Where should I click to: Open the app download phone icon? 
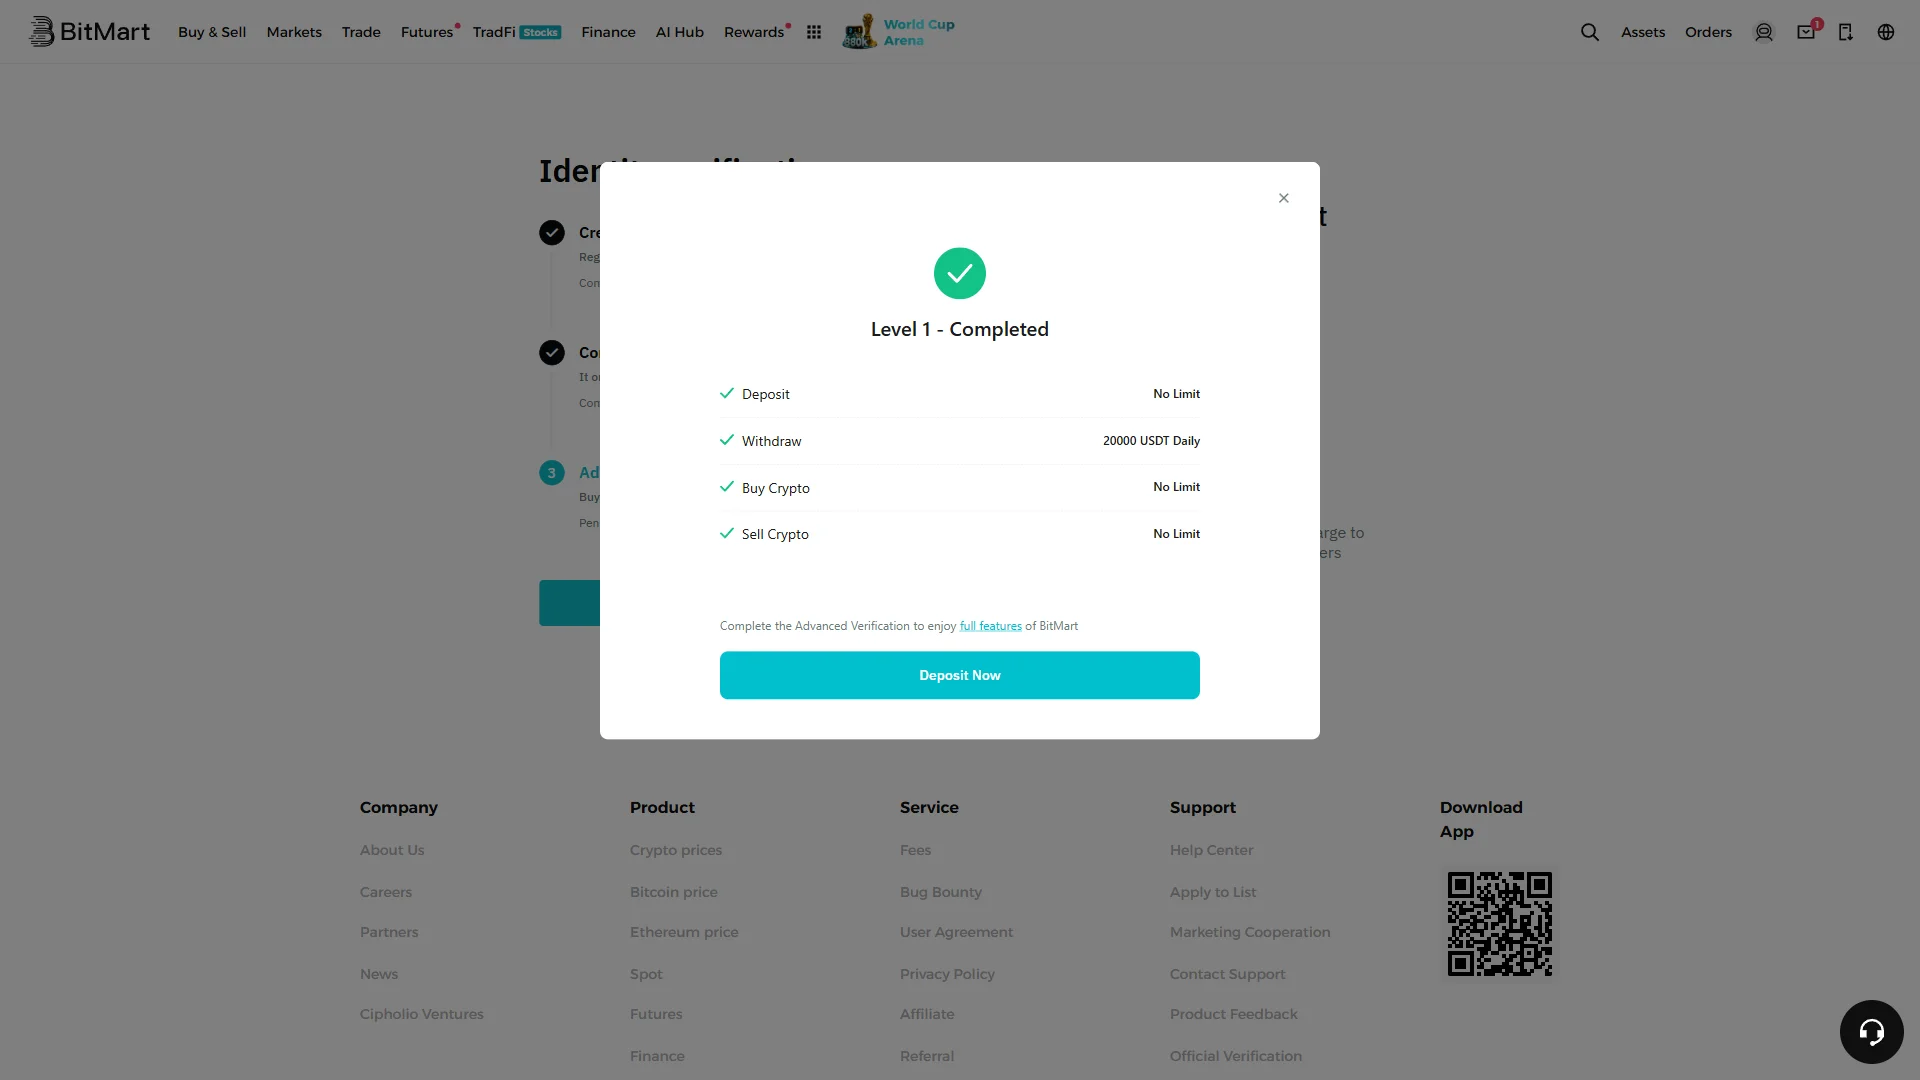tap(1846, 32)
